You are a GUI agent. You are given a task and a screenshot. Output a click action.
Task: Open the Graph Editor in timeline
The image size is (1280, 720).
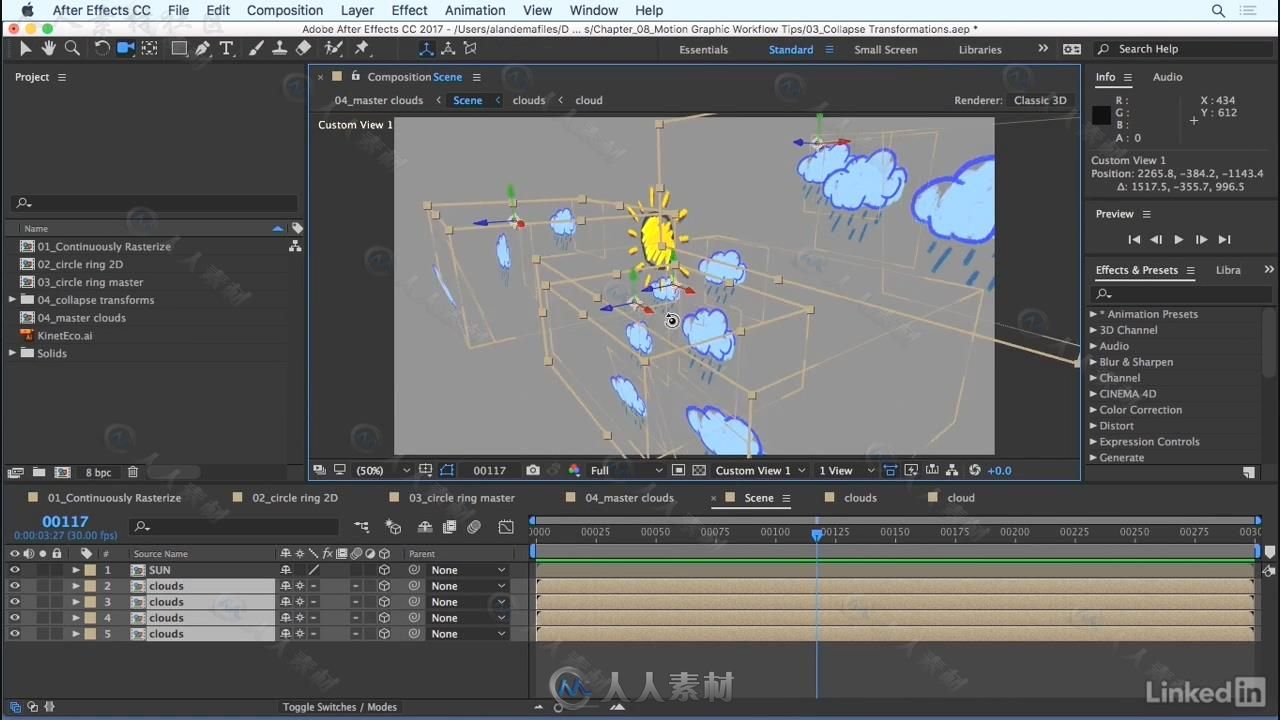point(506,526)
